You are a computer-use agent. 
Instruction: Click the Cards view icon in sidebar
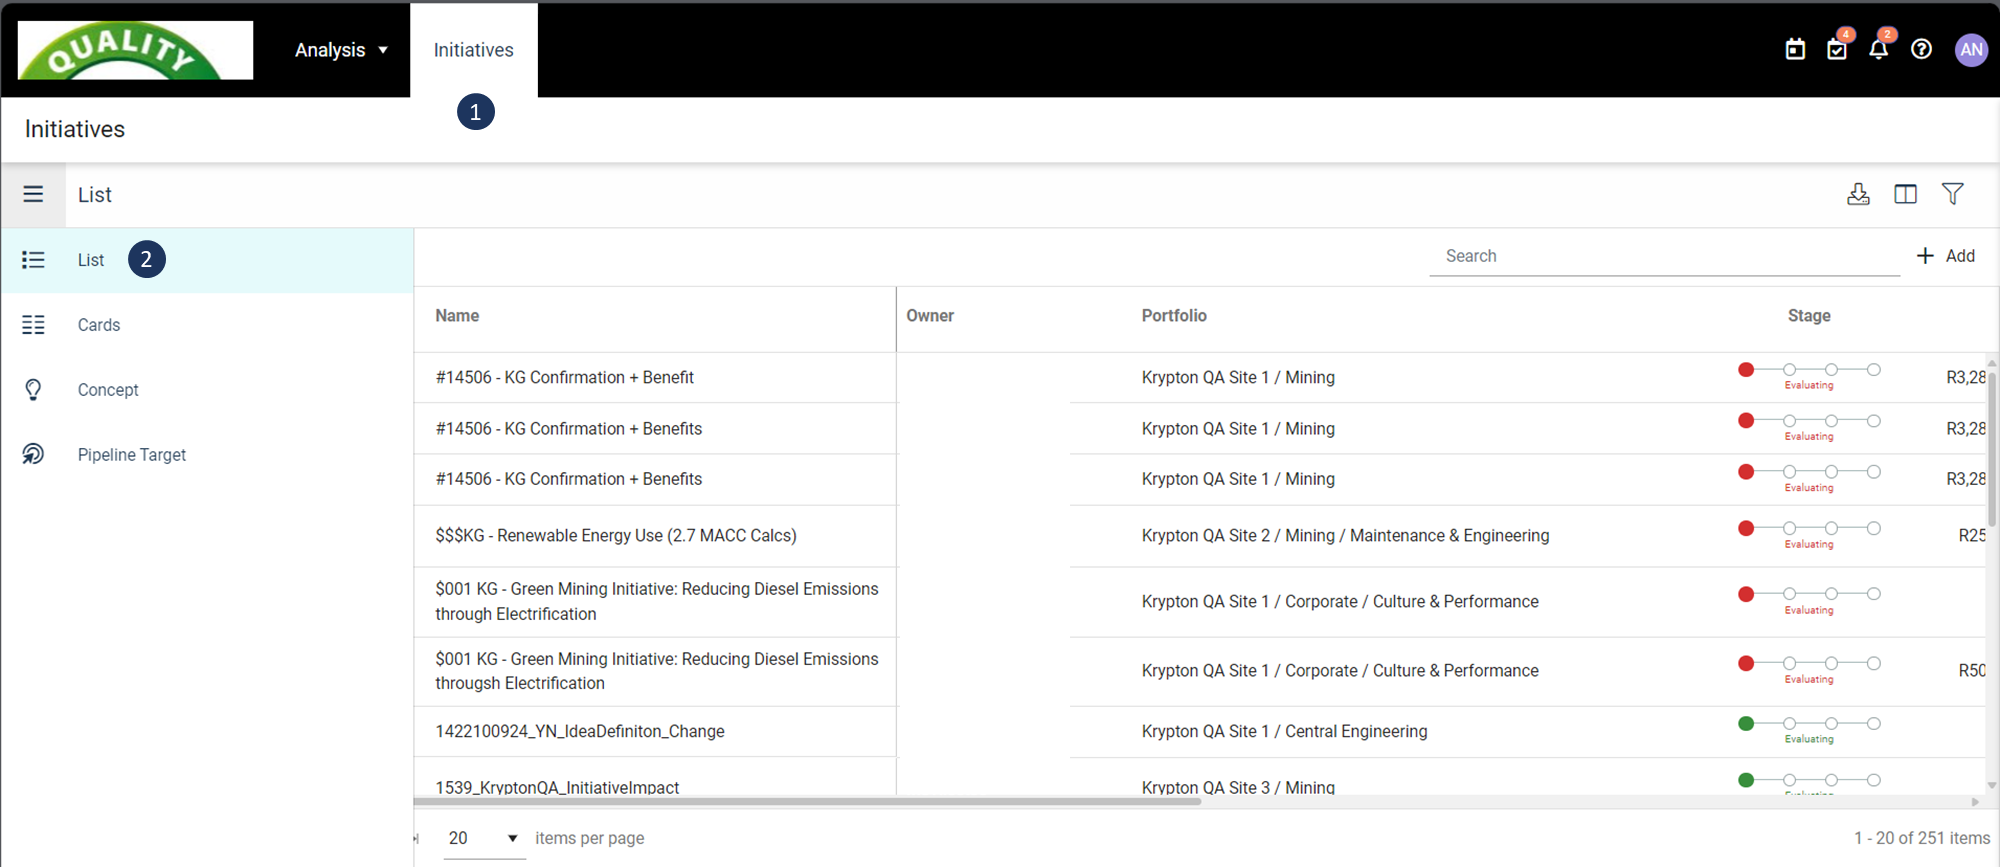(33, 325)
